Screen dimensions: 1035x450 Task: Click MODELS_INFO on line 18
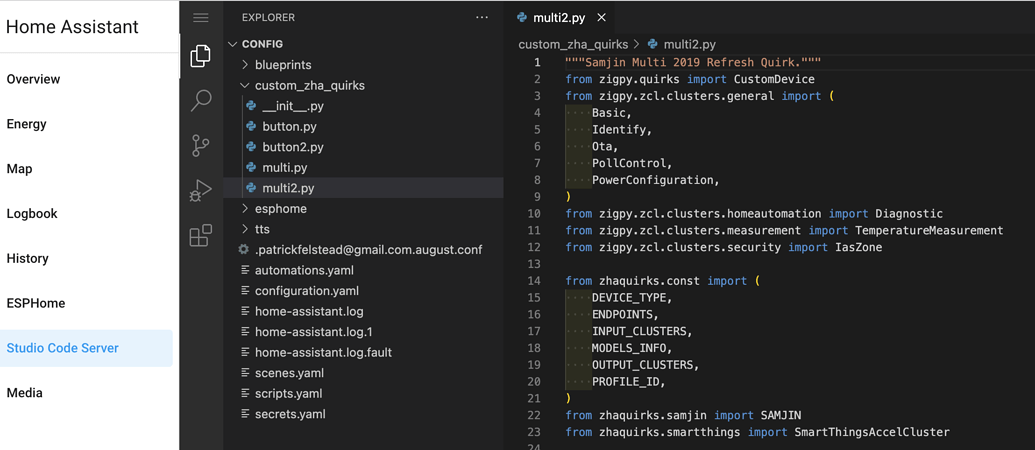click(x=631, y=348)
